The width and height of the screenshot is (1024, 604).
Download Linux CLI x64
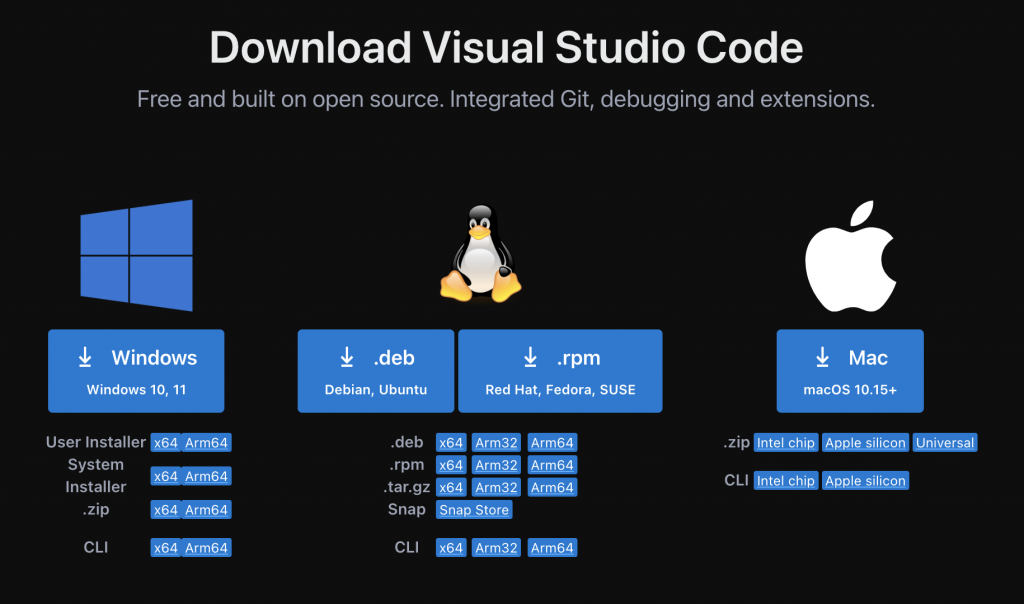451,548
